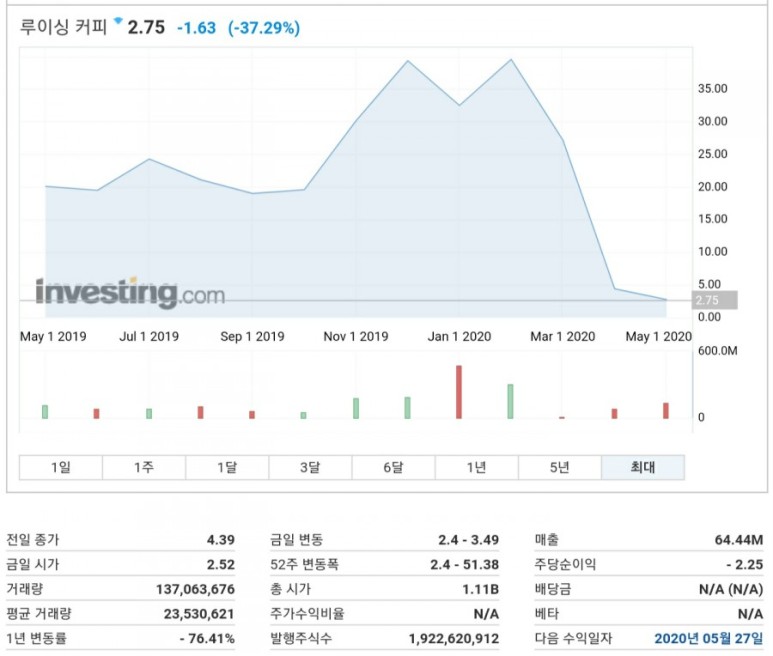This screenshot has height=656, width=773.
Task: Select the 1주 time range tab
Action: point(144,467)
